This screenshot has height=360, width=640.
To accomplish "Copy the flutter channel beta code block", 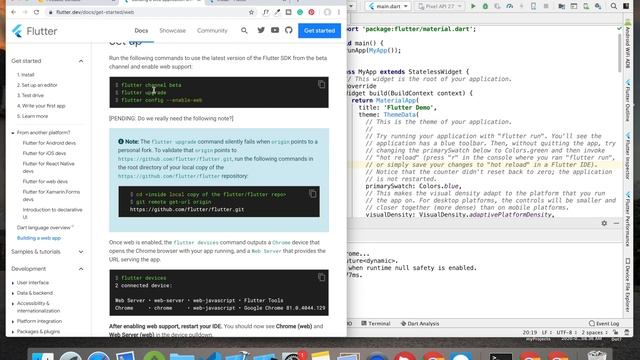I will 322,84.
